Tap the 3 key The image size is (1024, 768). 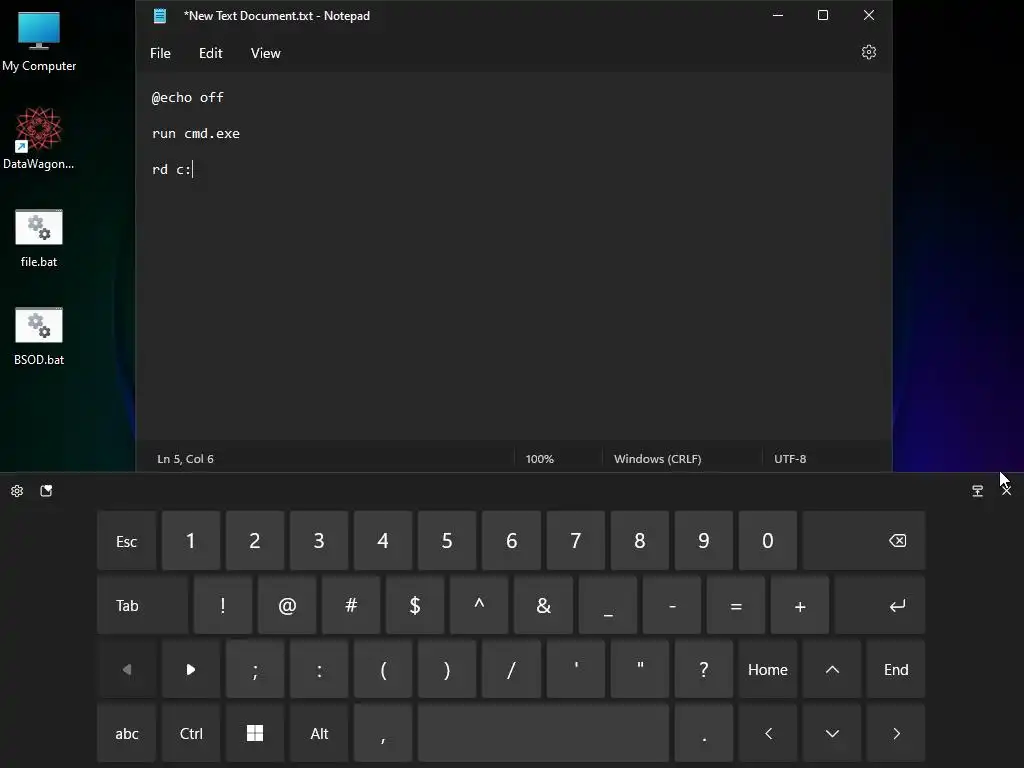pos(319,541)
